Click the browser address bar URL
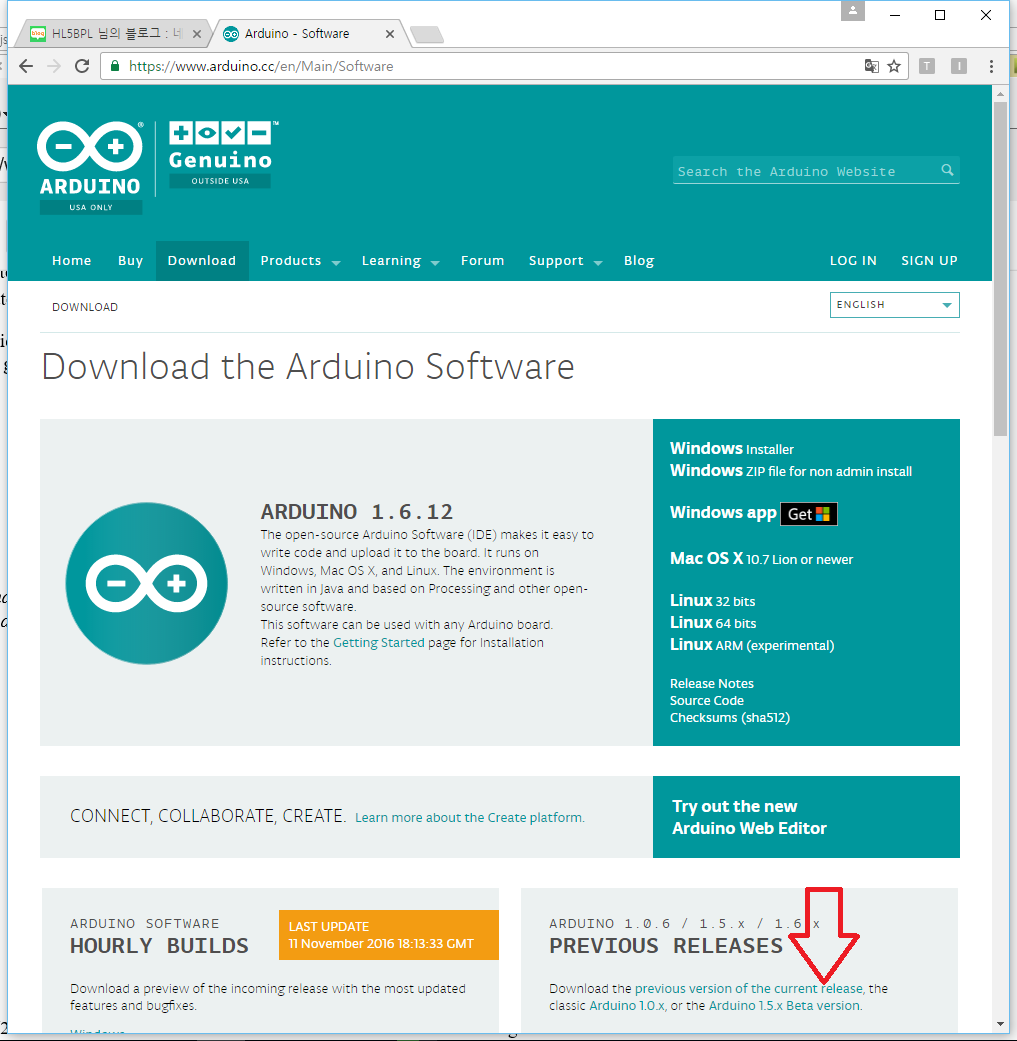This screenshot has height=1041, width=1017. pyautogui.click(x=261, y=66)
